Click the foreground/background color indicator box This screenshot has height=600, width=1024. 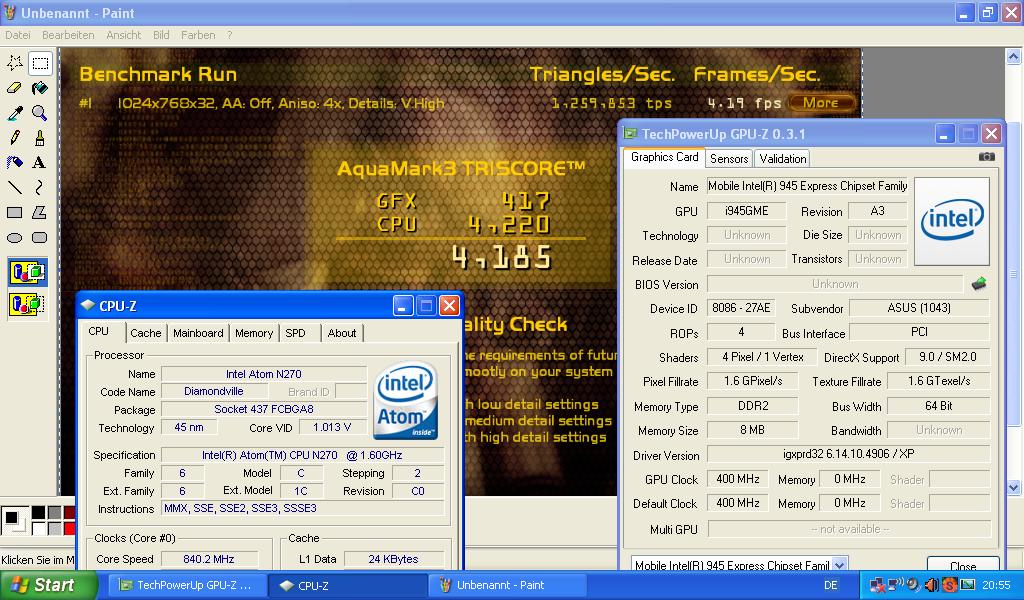click(14, 520)
